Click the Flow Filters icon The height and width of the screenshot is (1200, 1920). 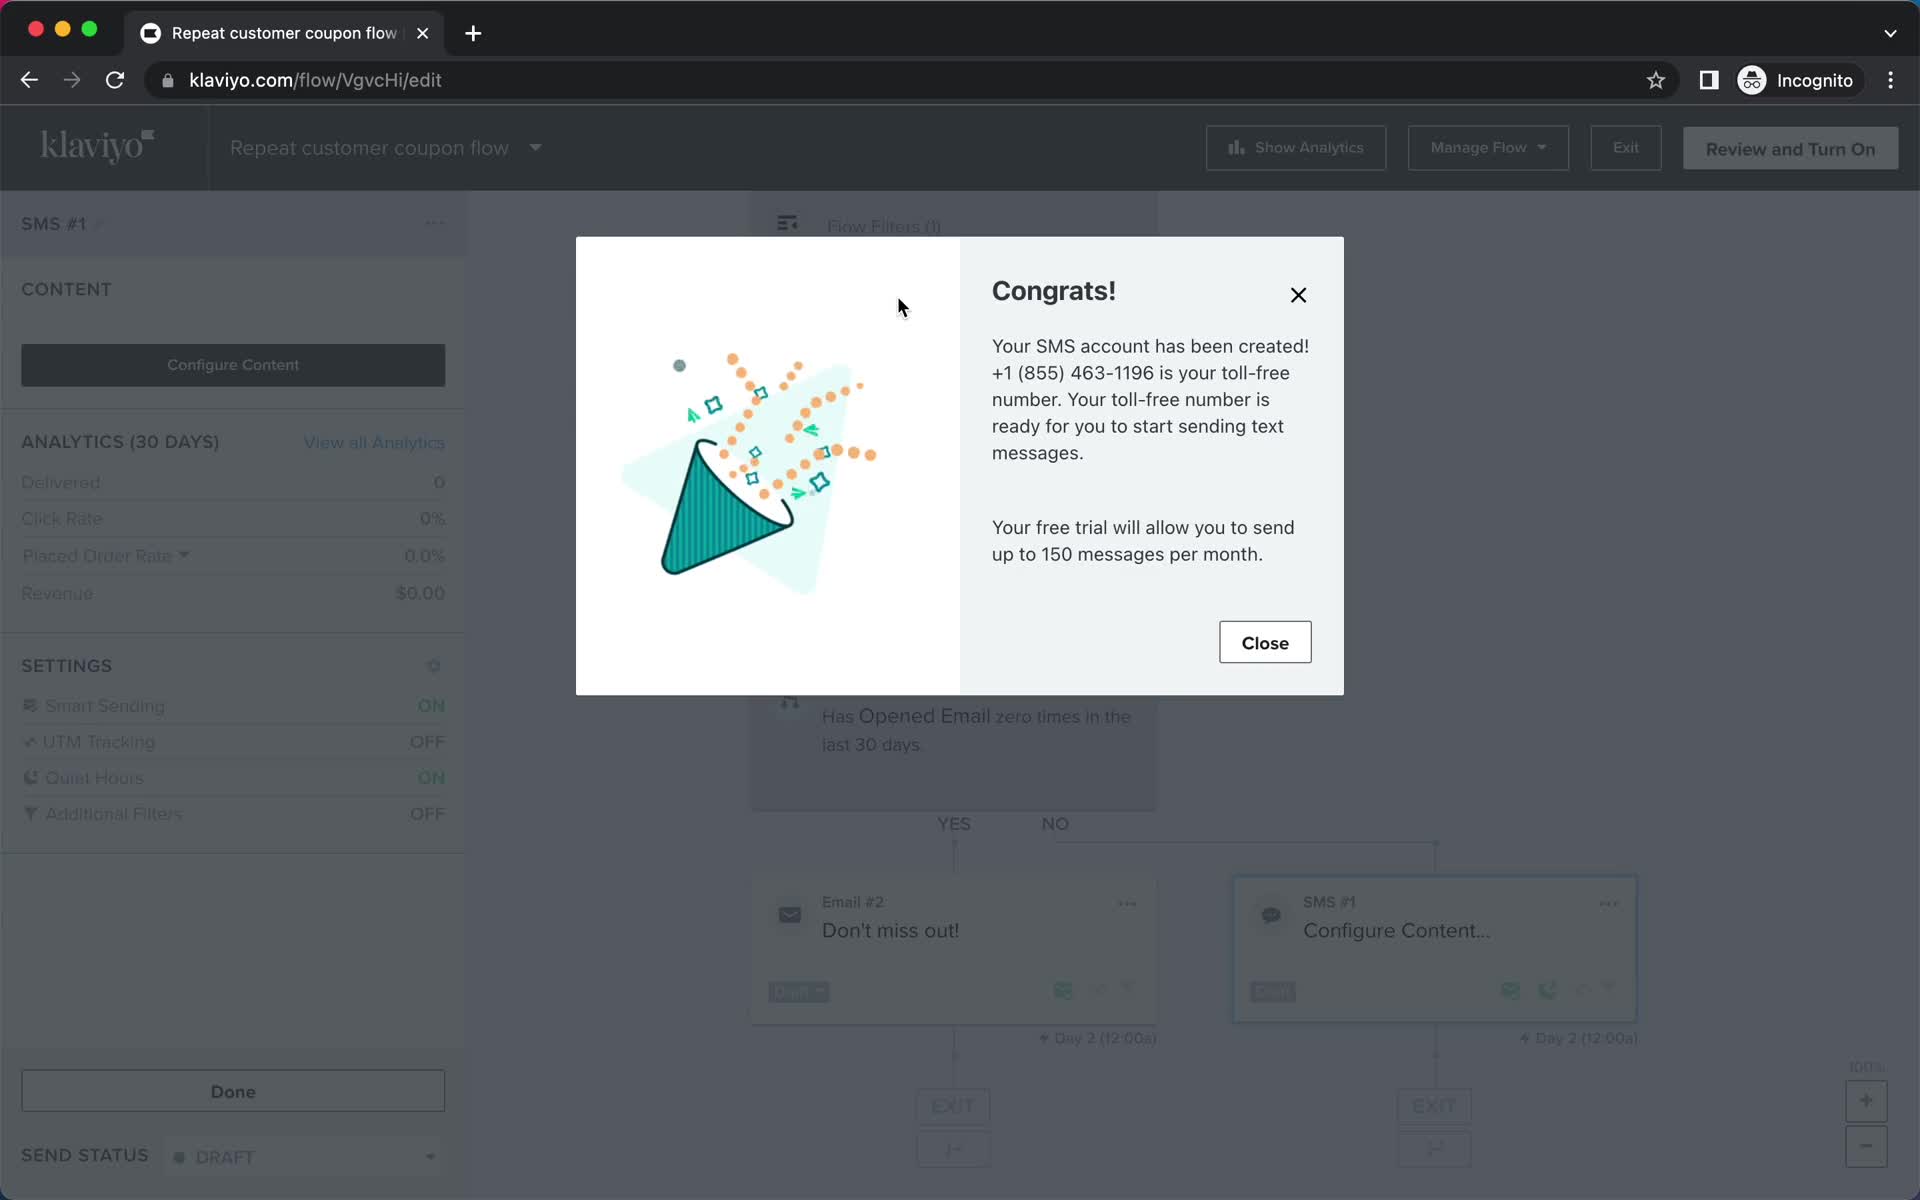click(789, 223)
